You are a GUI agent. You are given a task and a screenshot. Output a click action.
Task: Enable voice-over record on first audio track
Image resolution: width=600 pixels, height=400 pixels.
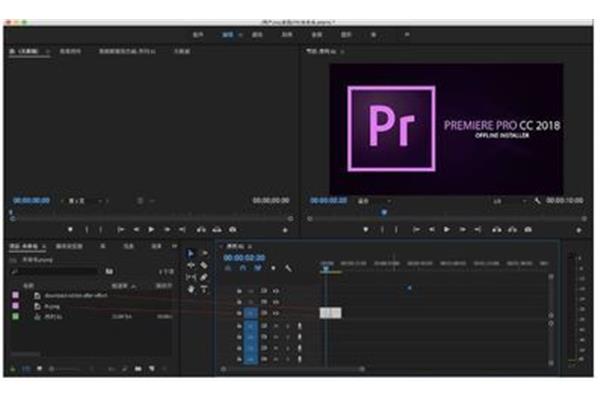(x=299, y=326)
